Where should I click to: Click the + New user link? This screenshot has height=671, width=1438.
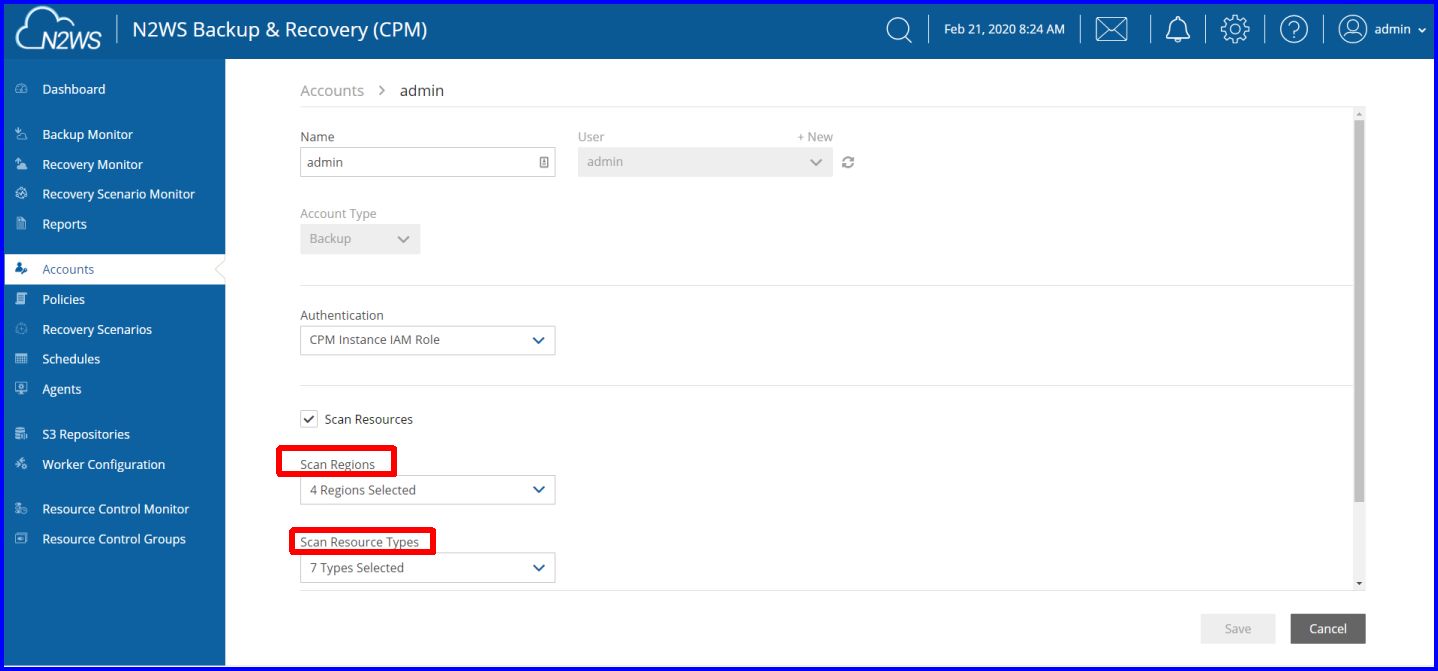(814, 137)
